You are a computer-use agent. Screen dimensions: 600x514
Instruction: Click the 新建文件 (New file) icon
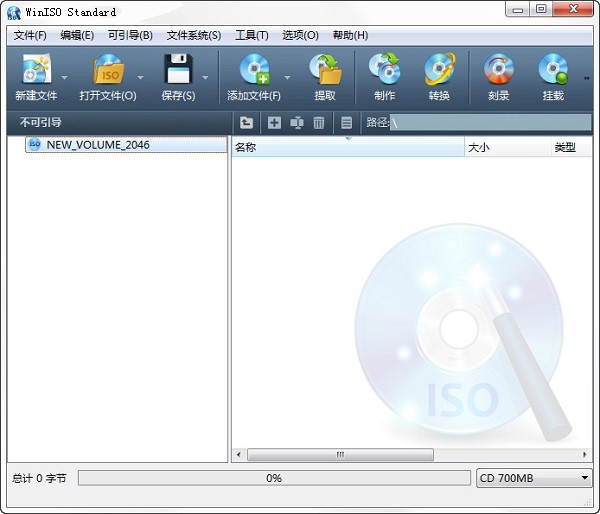pos(37,69)
